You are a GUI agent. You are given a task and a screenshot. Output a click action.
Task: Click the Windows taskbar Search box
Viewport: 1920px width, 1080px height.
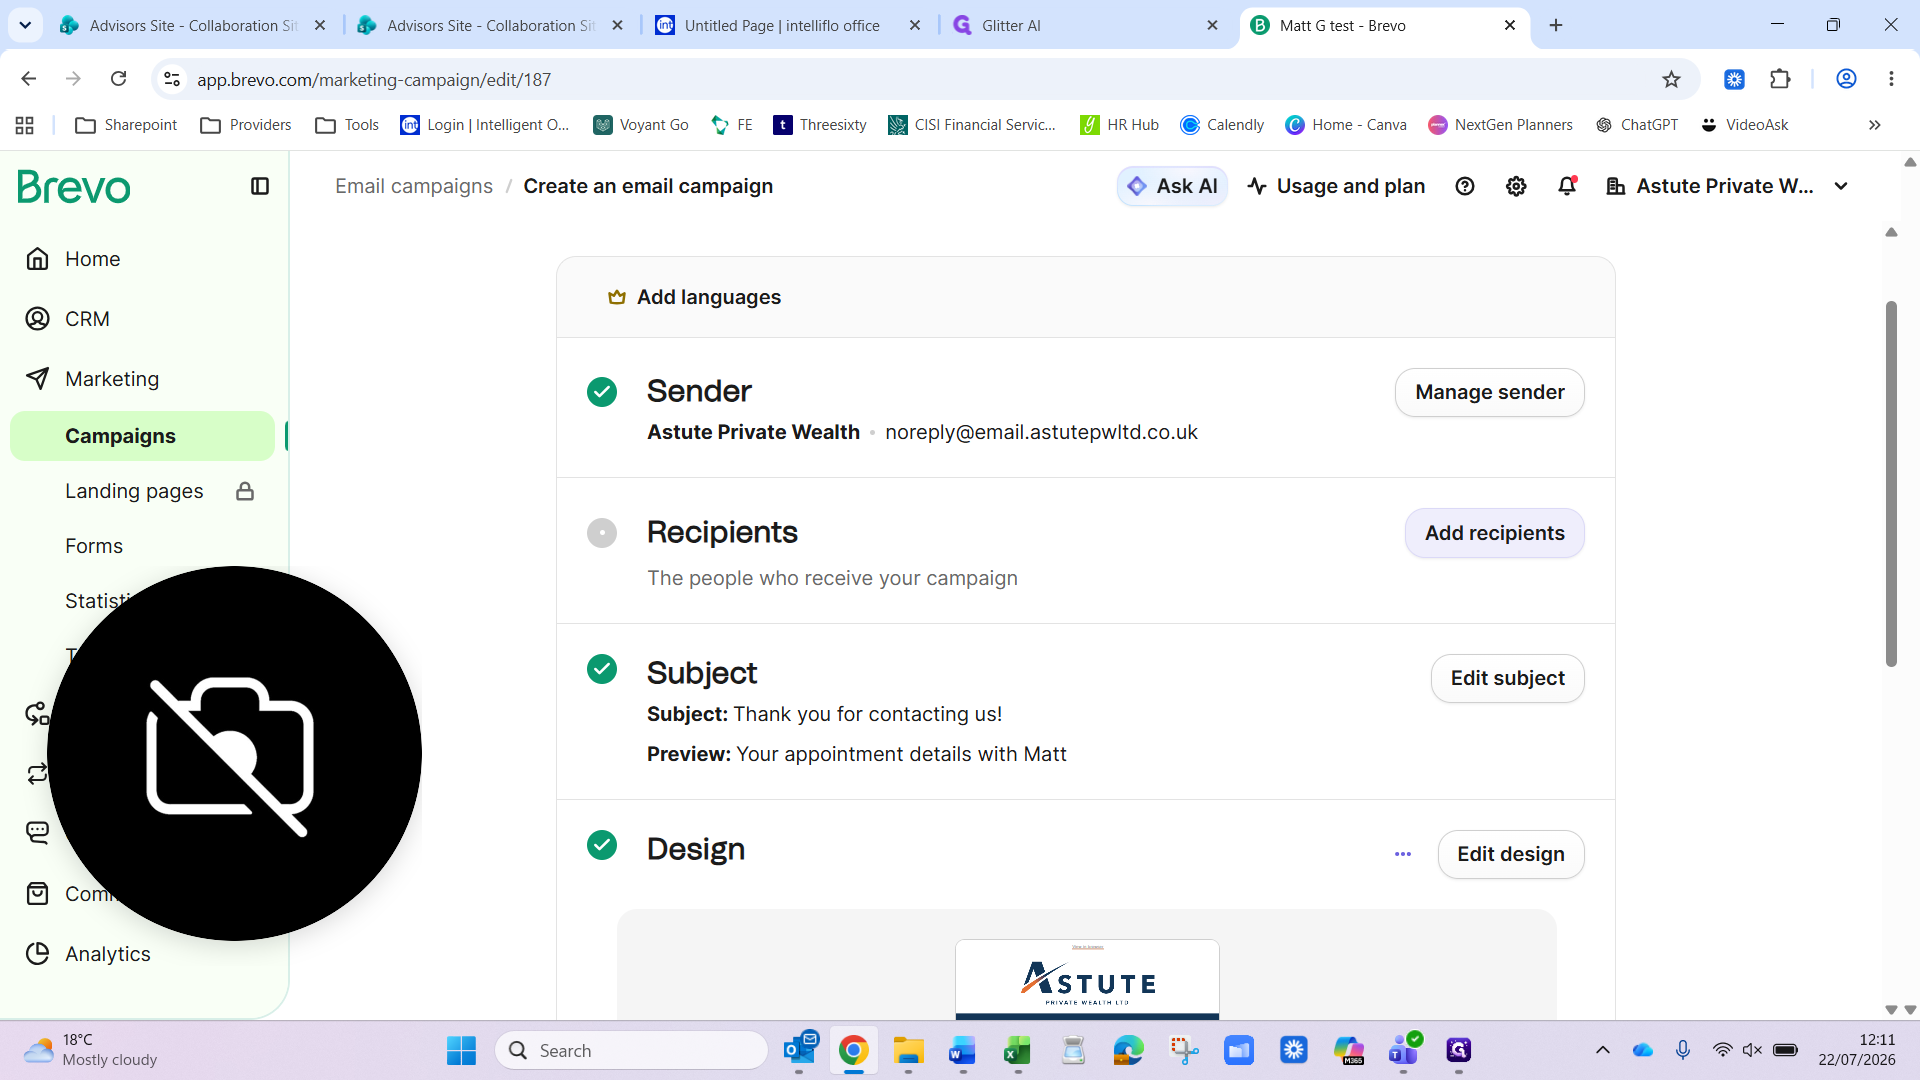tap(632, 1050)
